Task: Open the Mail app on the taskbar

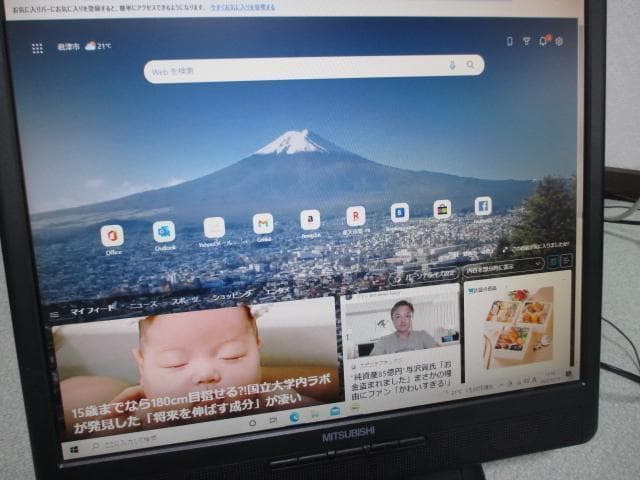Action: coord(335,412)
